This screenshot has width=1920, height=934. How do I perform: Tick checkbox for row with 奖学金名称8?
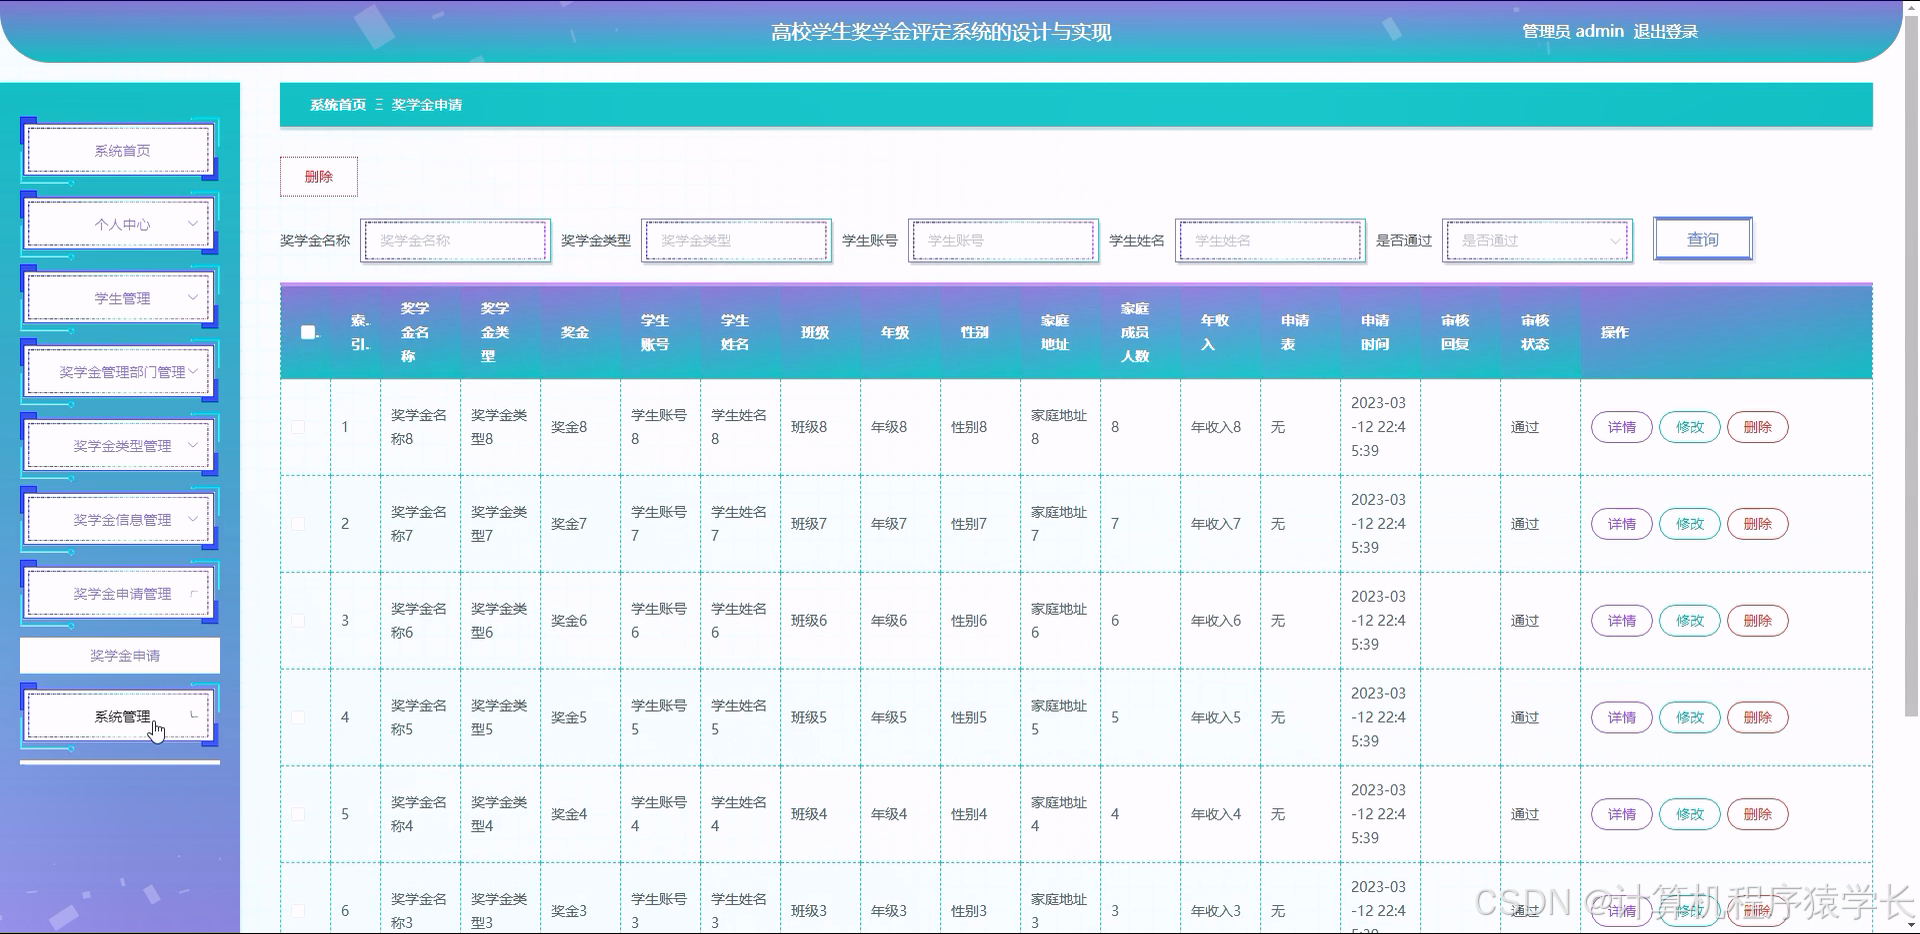tap(298, 427)
